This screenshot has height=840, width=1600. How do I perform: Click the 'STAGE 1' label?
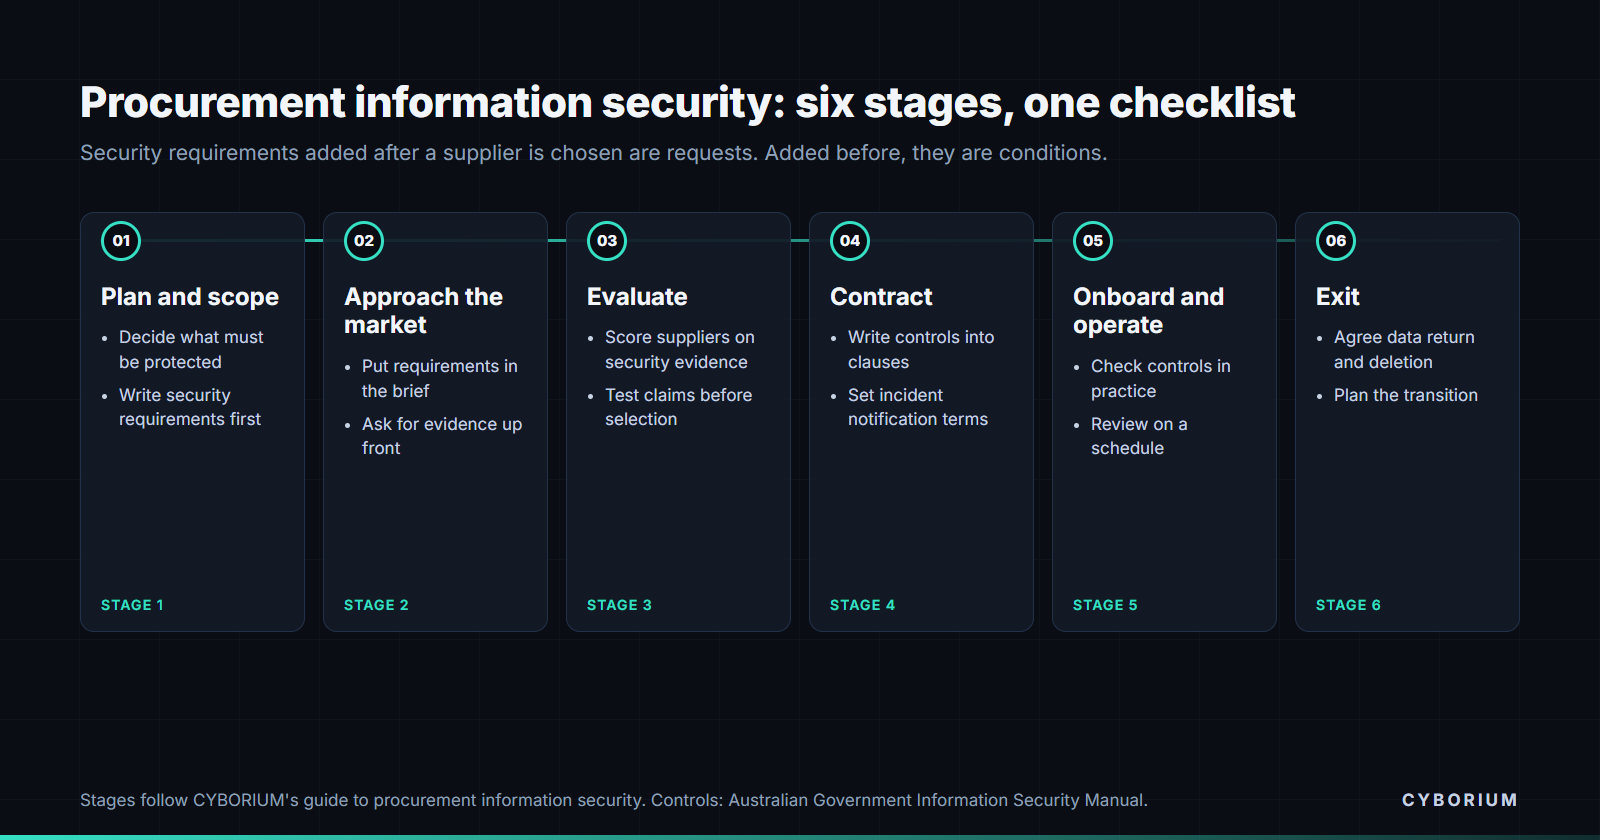click(132, 605)
